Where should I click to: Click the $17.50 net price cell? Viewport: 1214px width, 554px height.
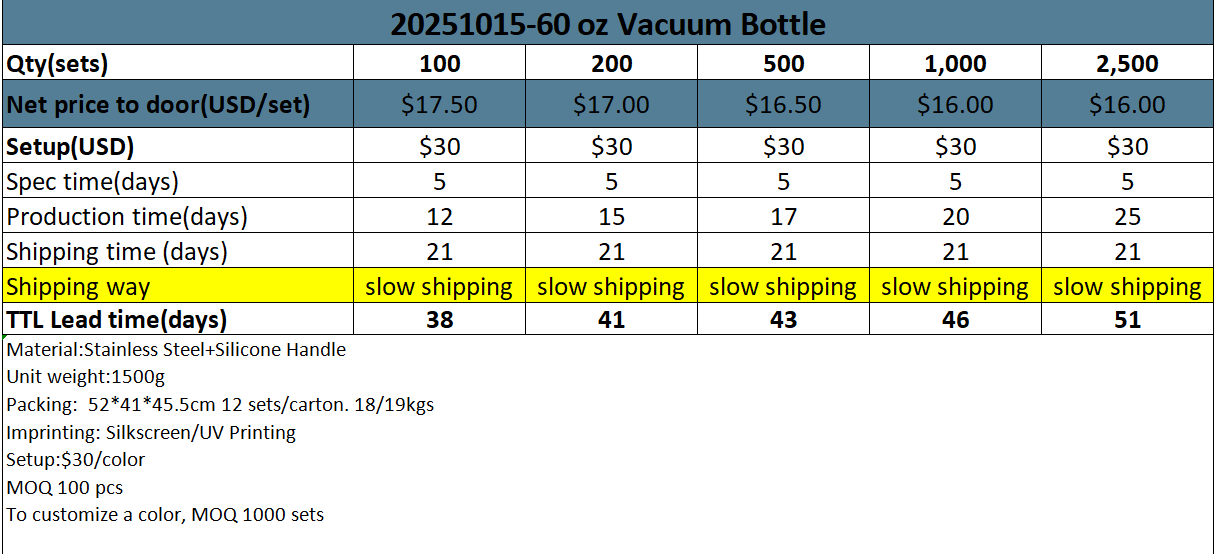(439, 105)
